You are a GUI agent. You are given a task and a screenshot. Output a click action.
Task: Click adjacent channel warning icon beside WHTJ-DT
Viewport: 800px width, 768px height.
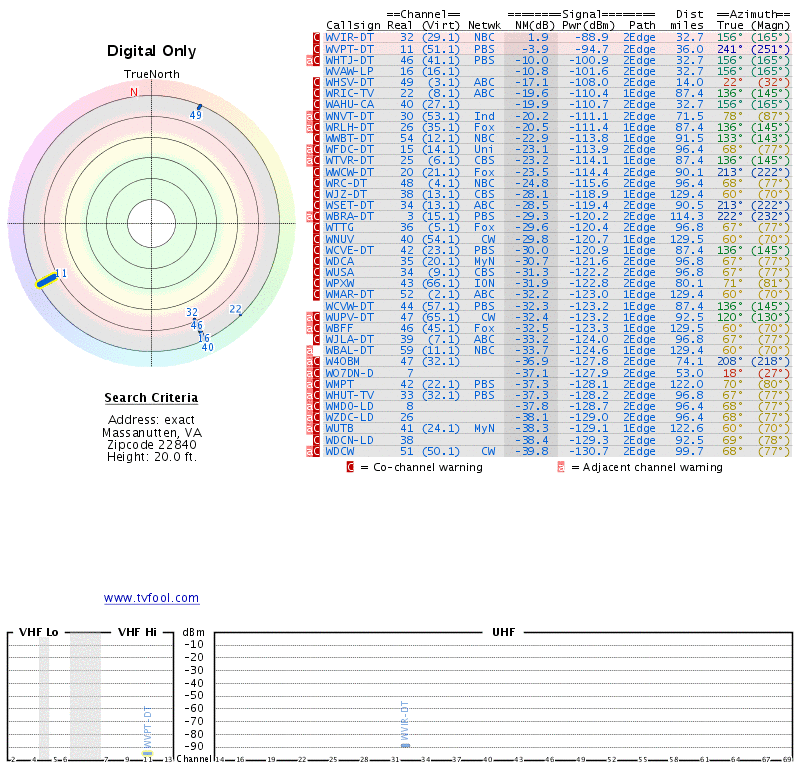pyautogui.click(x=310, y=60)
